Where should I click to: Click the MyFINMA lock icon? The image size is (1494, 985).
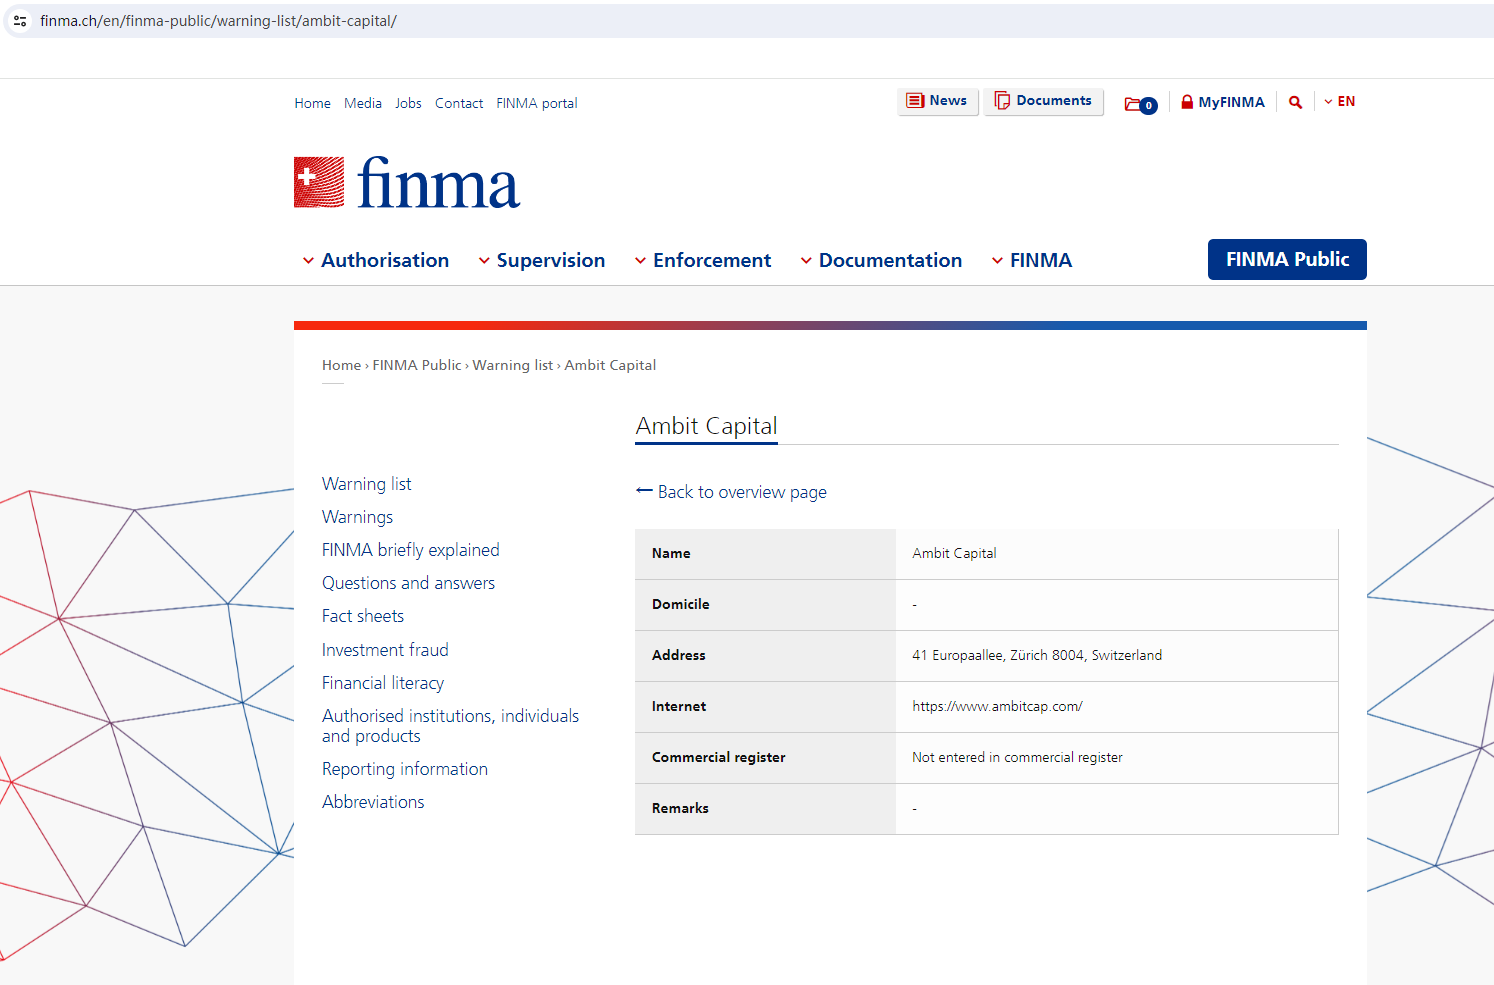click(1187, 102)
